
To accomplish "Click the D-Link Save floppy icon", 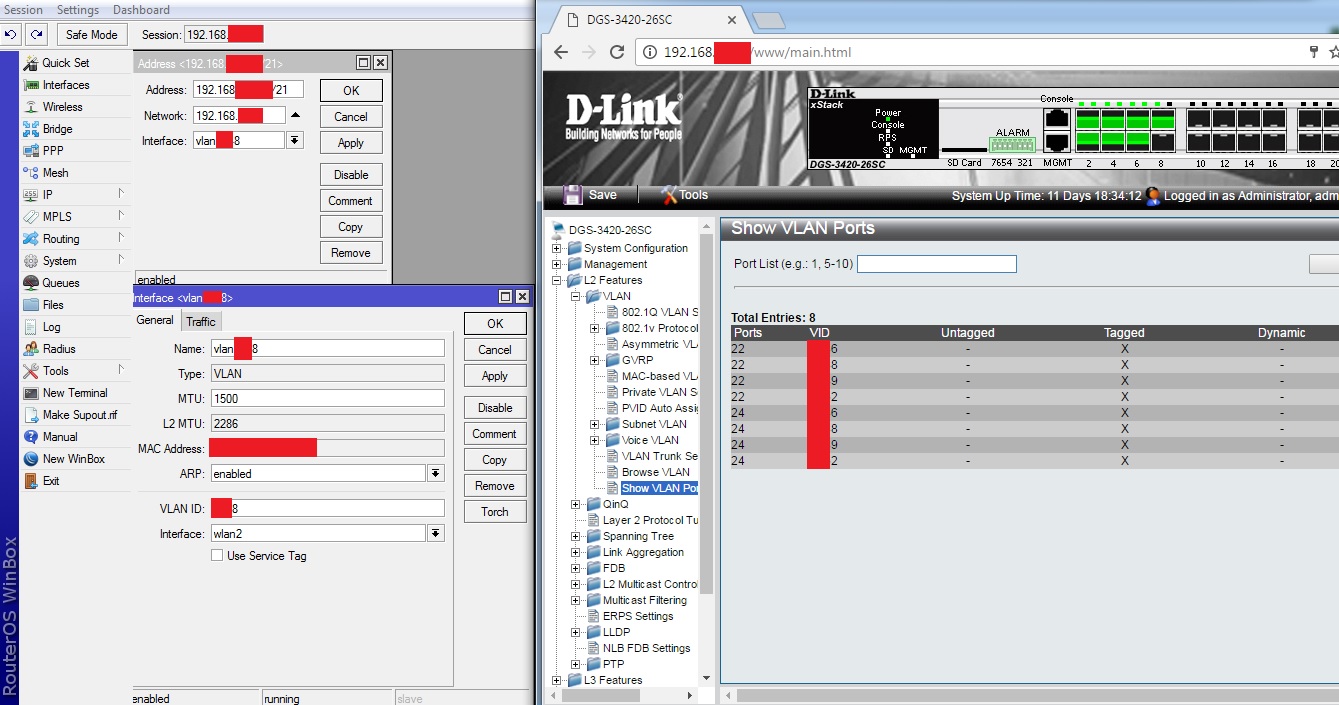I will 573,195.
